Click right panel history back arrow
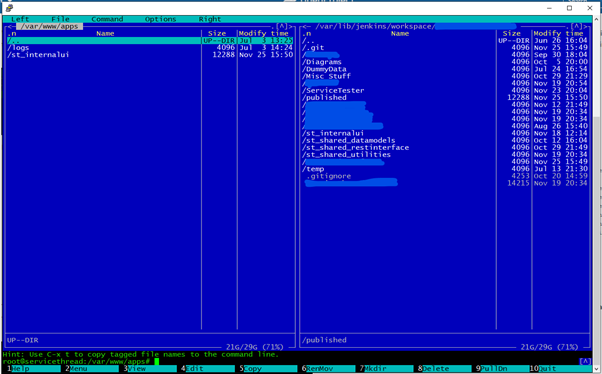Viewport: 602px width, 374px height. coord(304,26)
